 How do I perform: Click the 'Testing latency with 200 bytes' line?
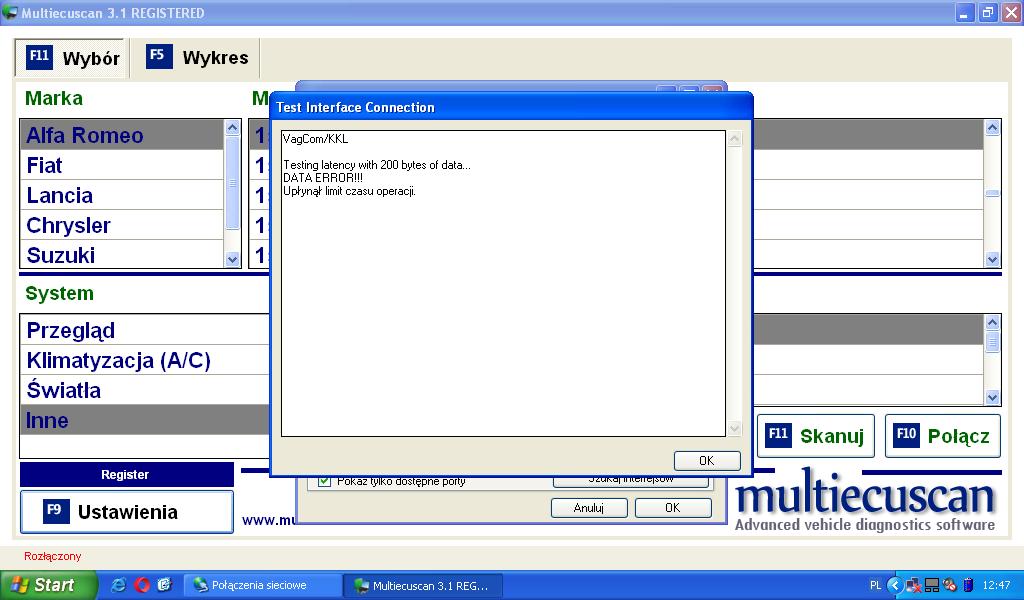point(376,165)
